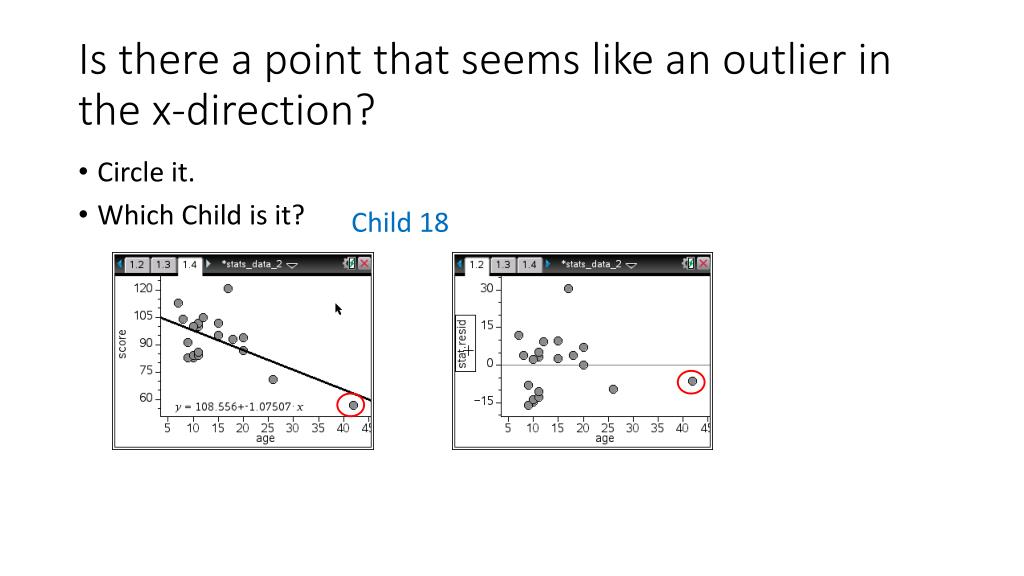Screen dimensions: 1024x576
Task: Switch to tab 1.2 in left window
Action: [136, 264]
